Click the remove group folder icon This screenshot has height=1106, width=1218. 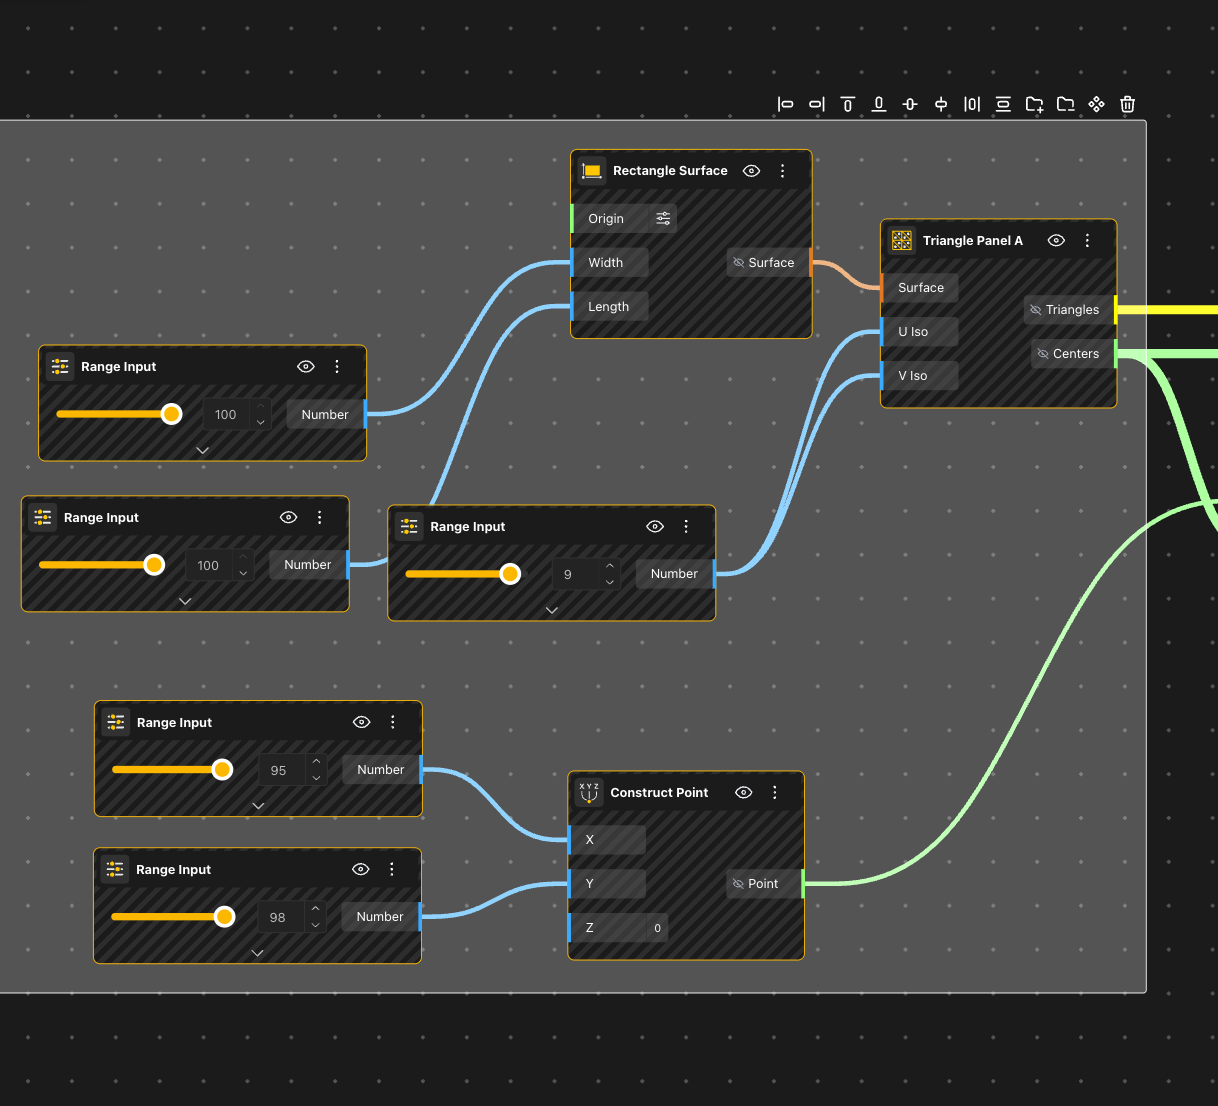(x=1065, y=104)
